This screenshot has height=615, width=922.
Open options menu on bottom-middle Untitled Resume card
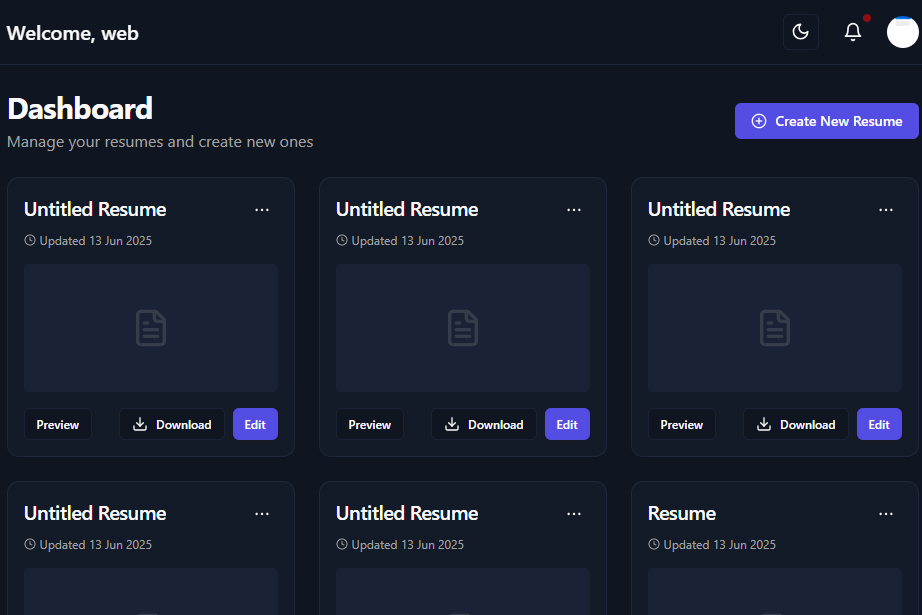pyautogui.click(x=574, y=514)
